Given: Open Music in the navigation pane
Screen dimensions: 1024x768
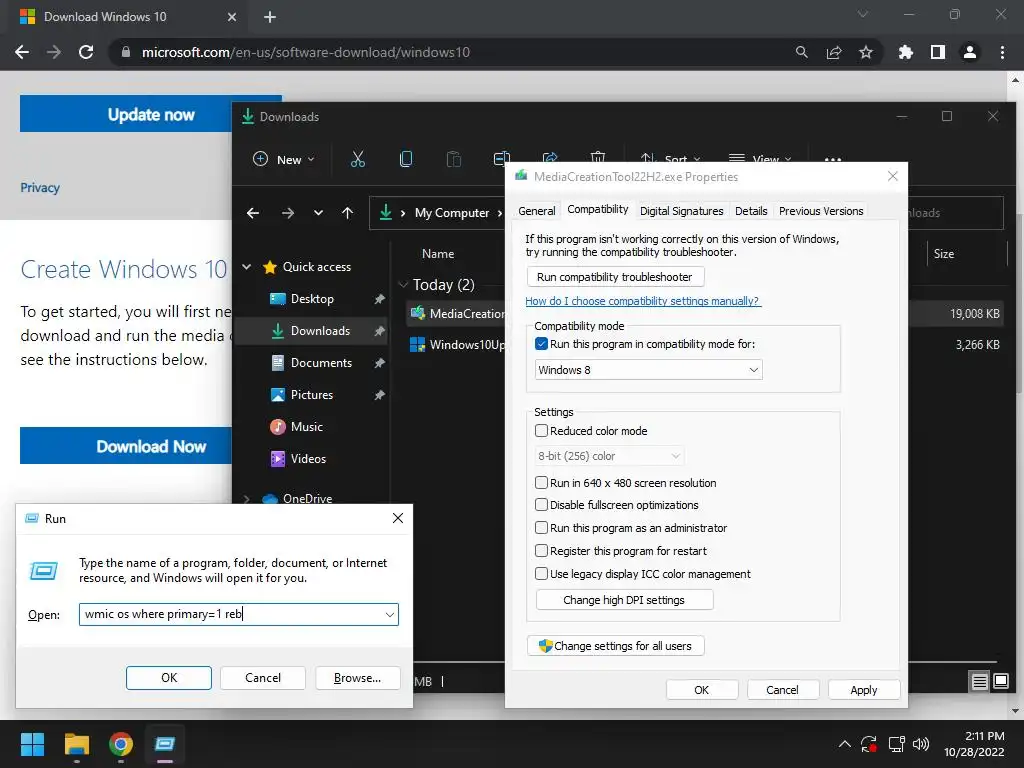Looking at the screenshot, I should click(x=306, y=426).
